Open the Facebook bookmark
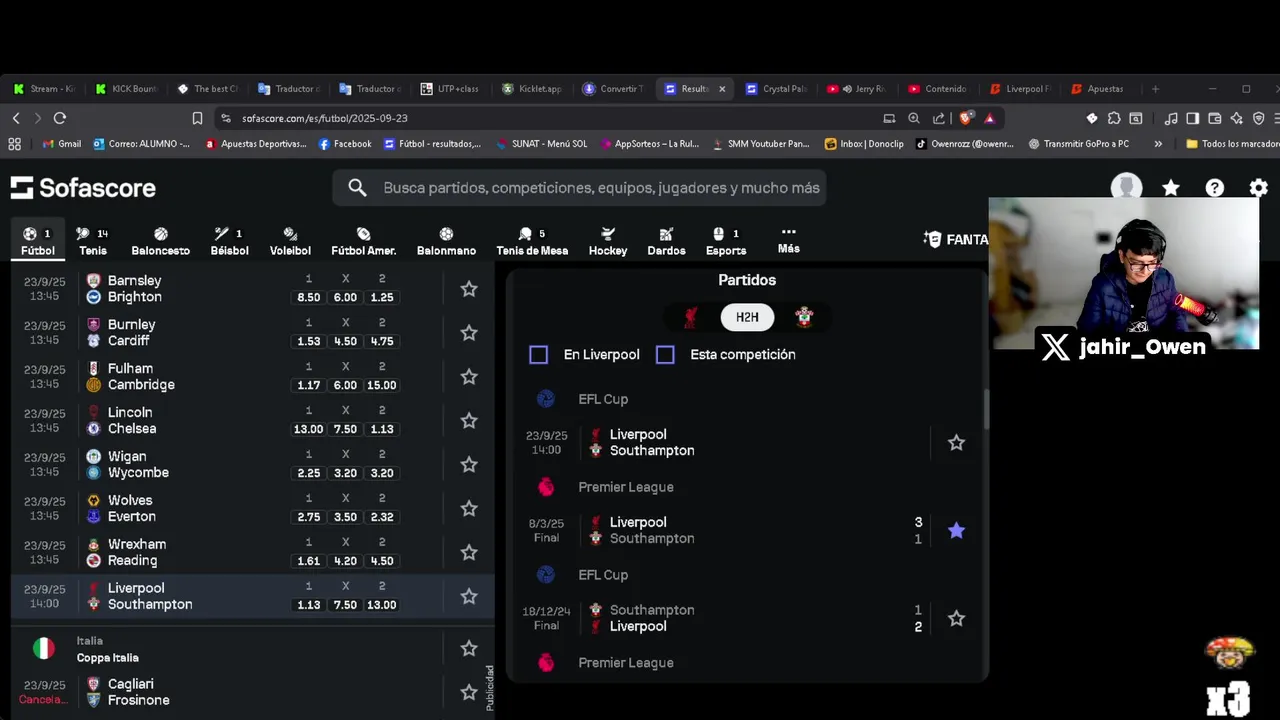 coord(345,144)
